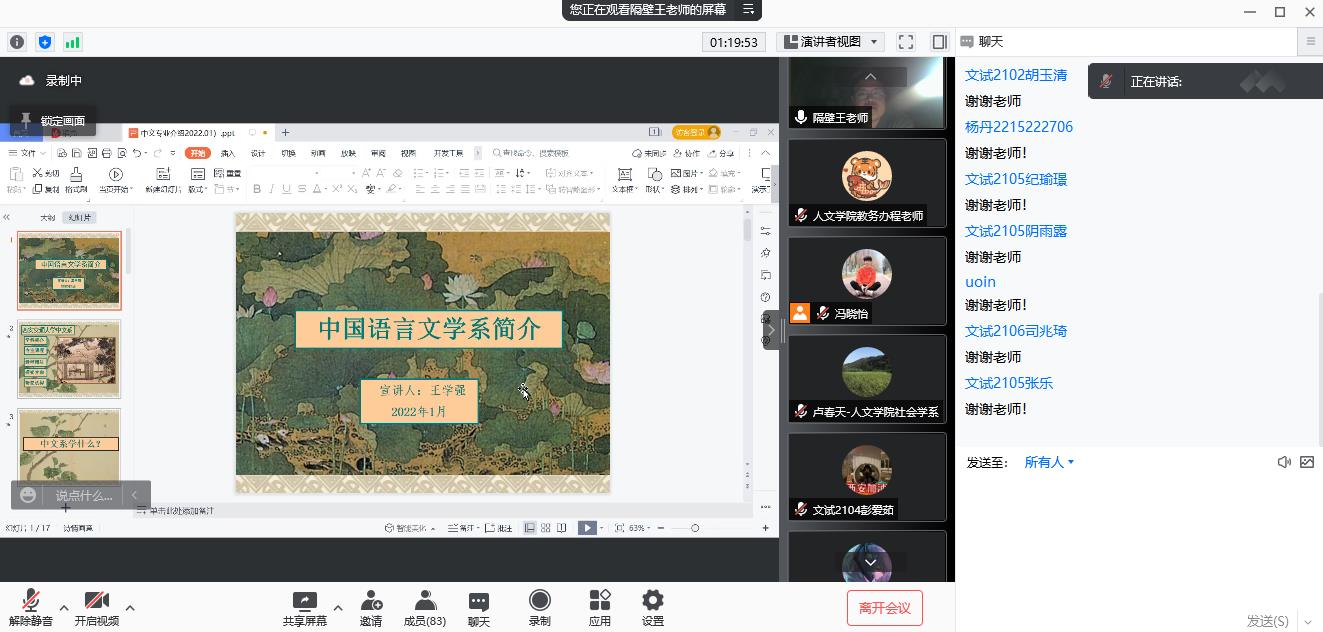Click the meeting info icon
1323x632 pixels.
17,42
